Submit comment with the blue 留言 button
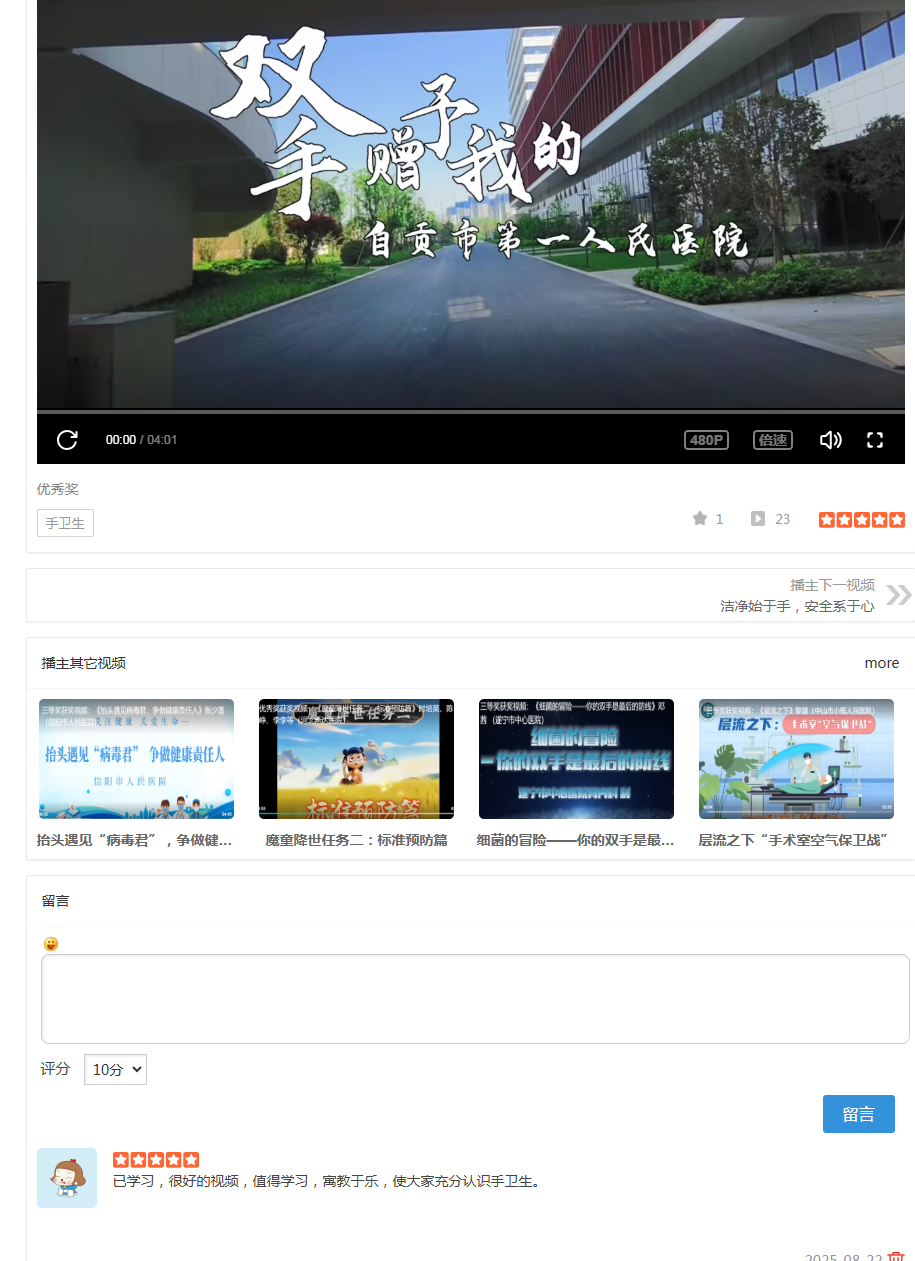 (858, 1114)
